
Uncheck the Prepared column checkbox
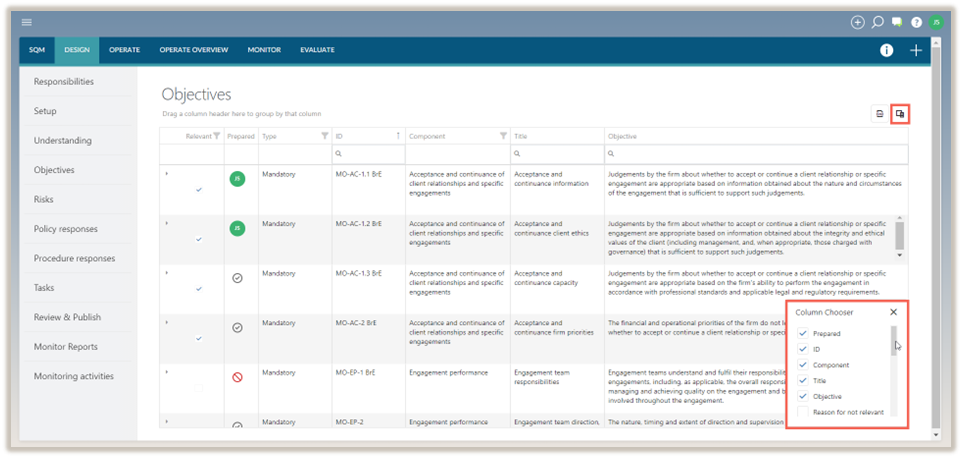coord(803,333)
